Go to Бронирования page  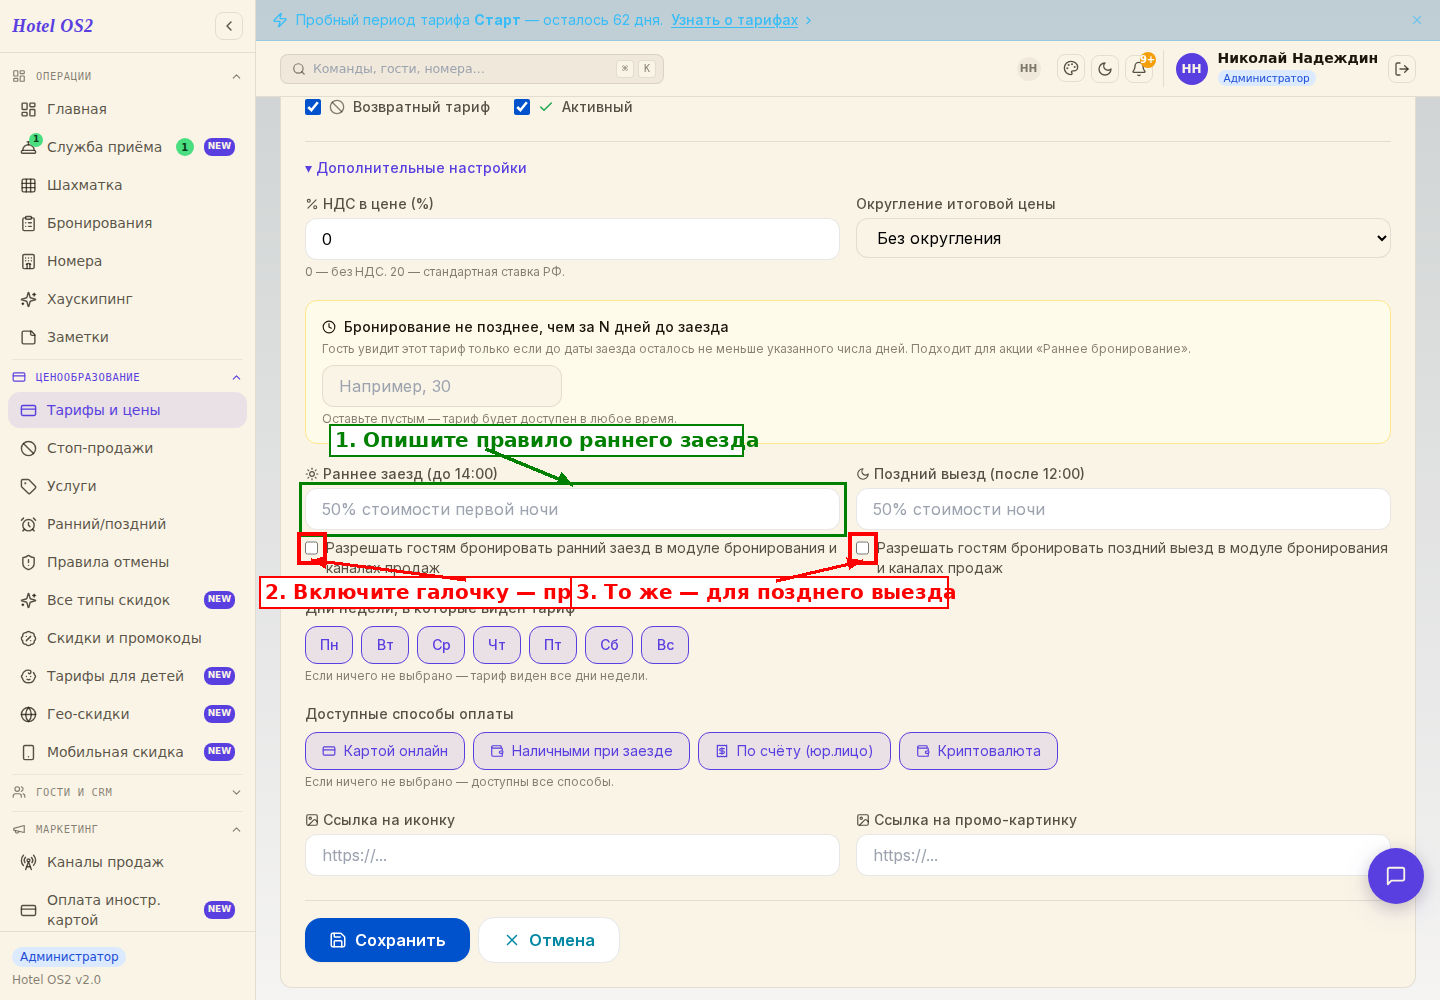tap(127, 223)
